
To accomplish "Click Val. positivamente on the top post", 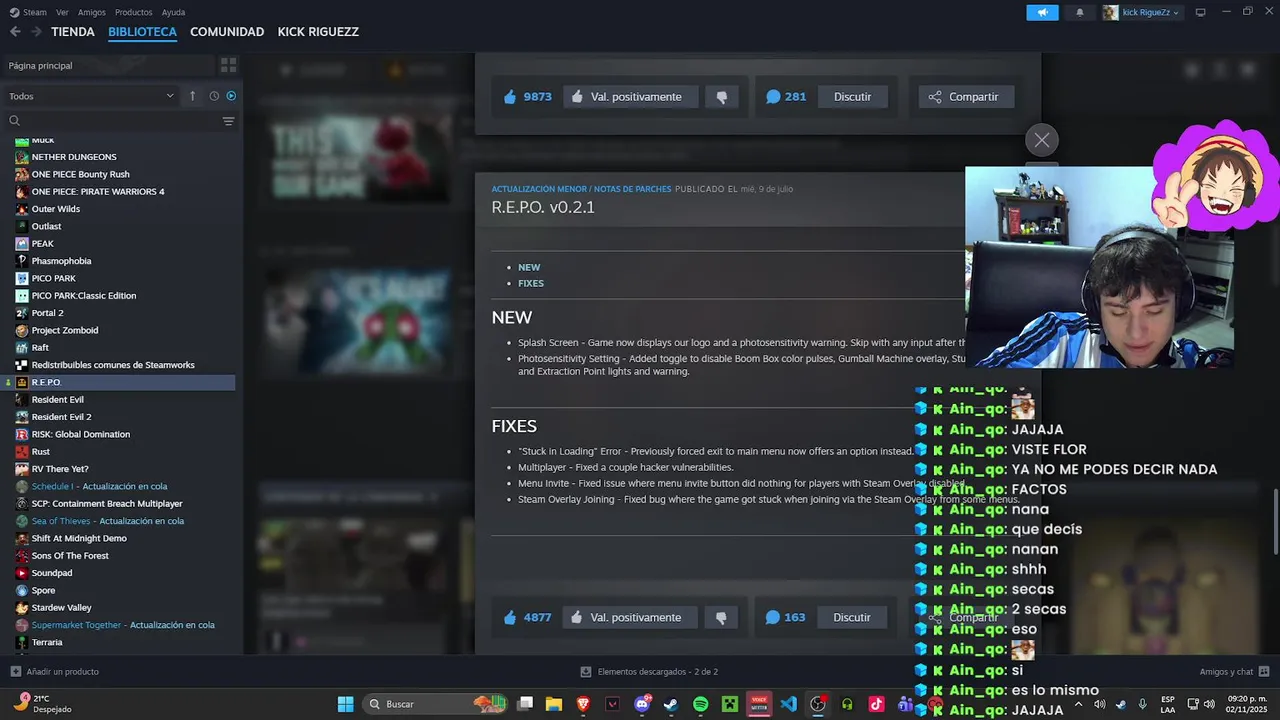I will click(630, 97).
